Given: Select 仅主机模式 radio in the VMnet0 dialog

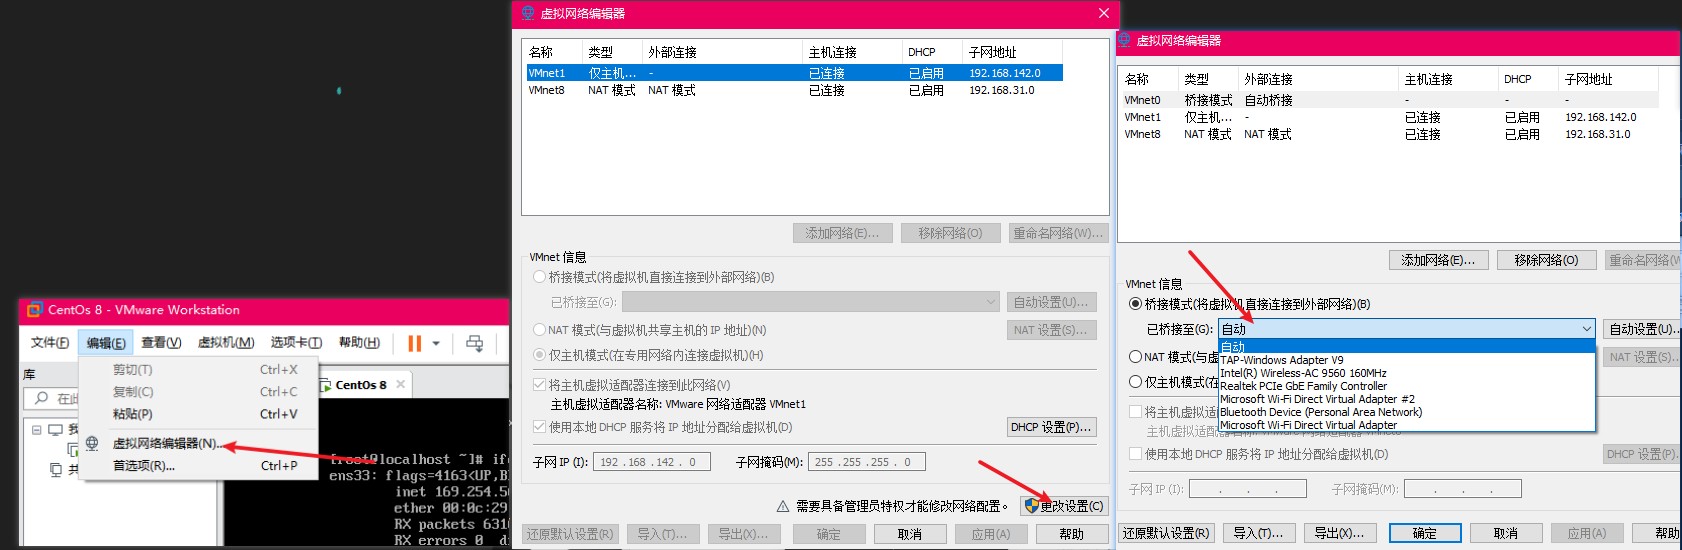Looking at the screenshot, I should click(1135, 382).
